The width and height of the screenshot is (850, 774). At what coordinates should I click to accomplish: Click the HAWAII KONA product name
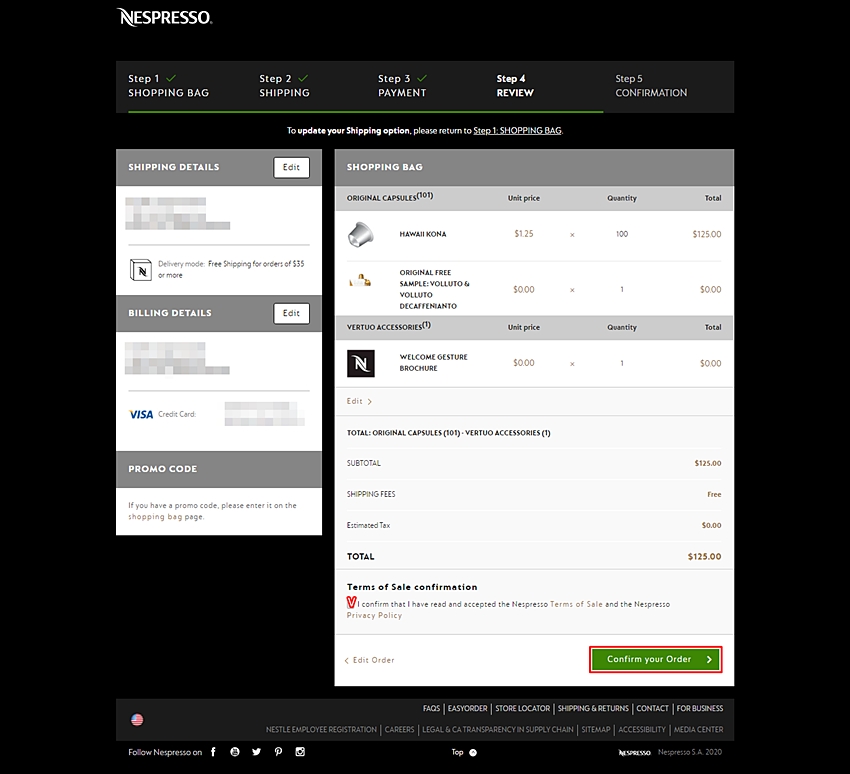423,234
